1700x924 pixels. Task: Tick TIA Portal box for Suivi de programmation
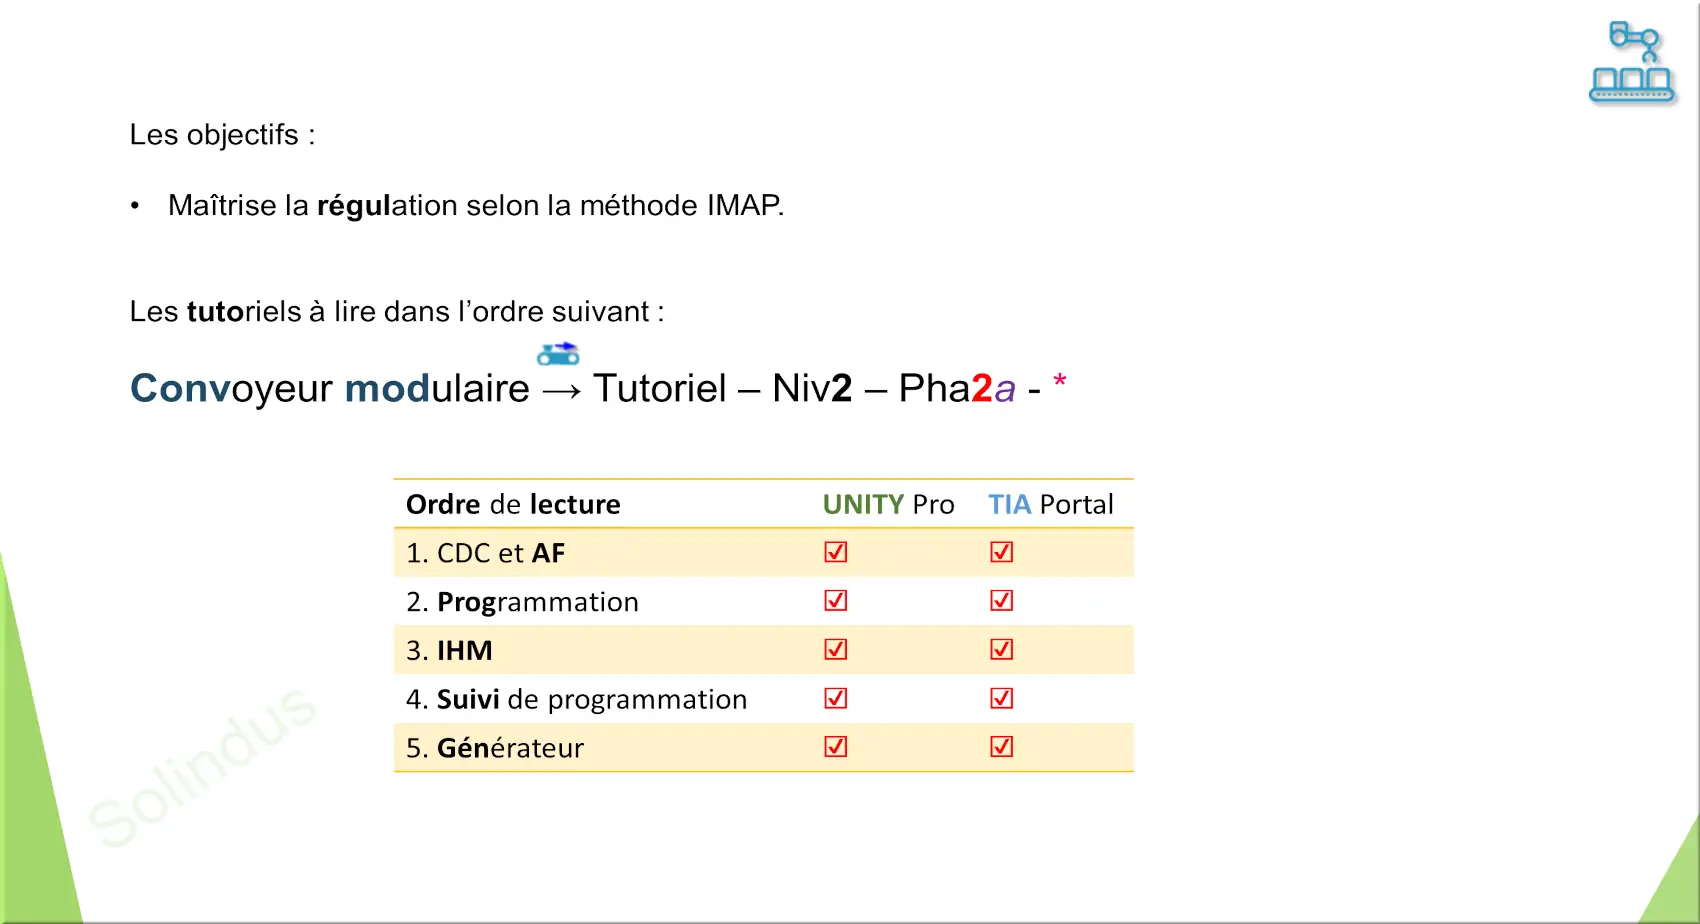[1002, 698]
